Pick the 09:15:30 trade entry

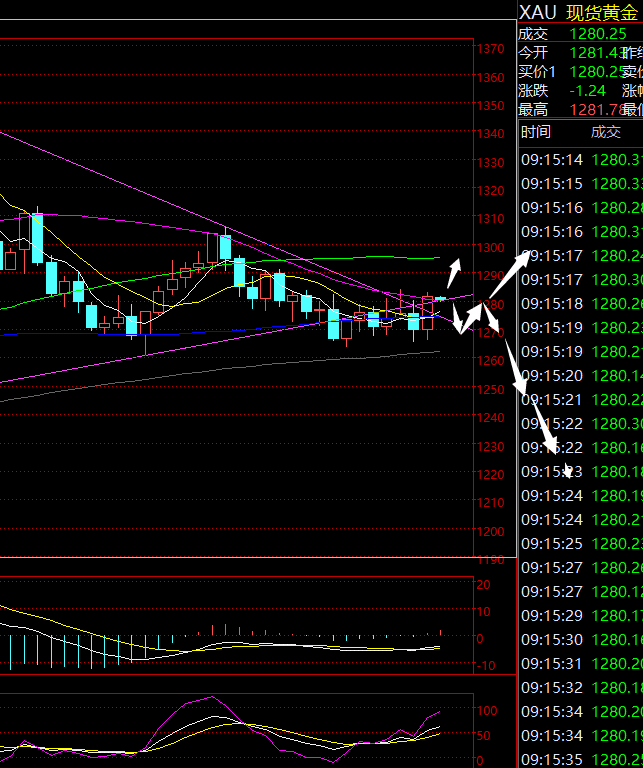(580, 640)
